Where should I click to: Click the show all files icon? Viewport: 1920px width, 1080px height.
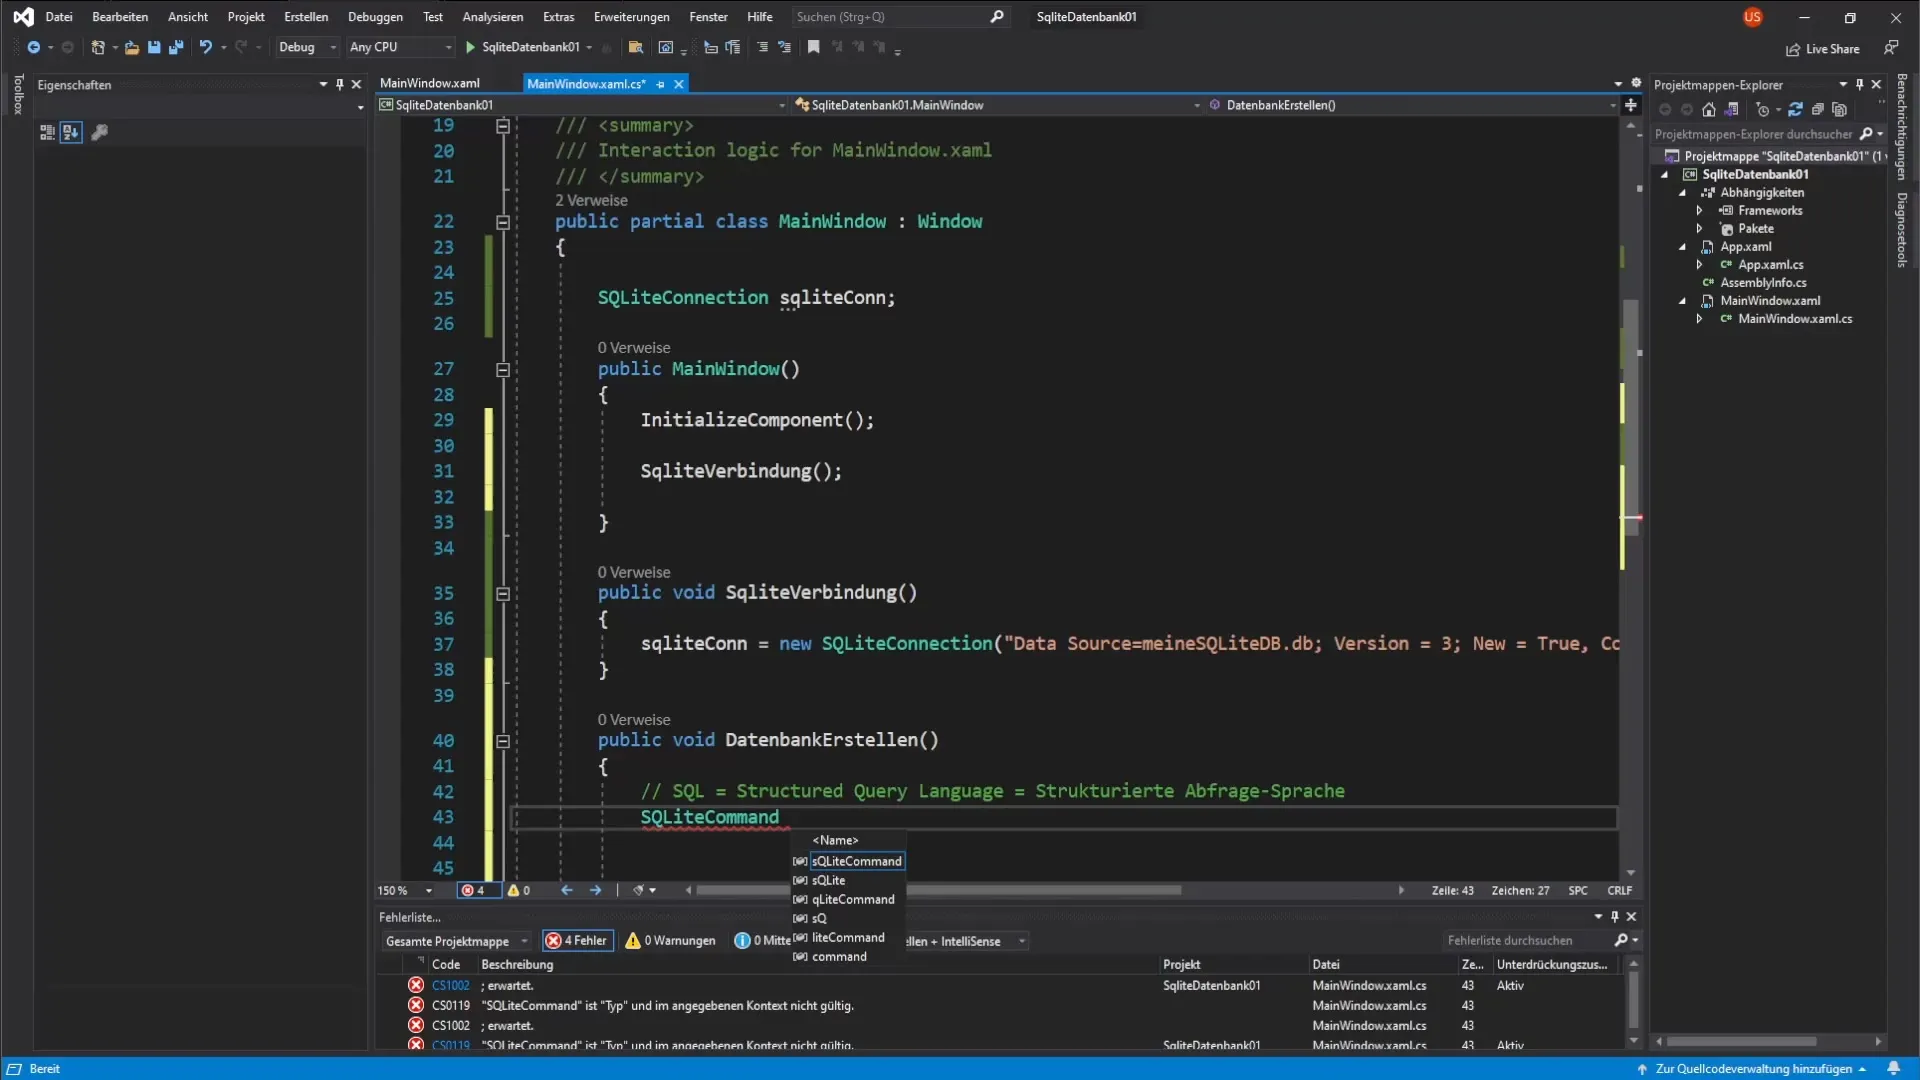tap(1840, 110)
